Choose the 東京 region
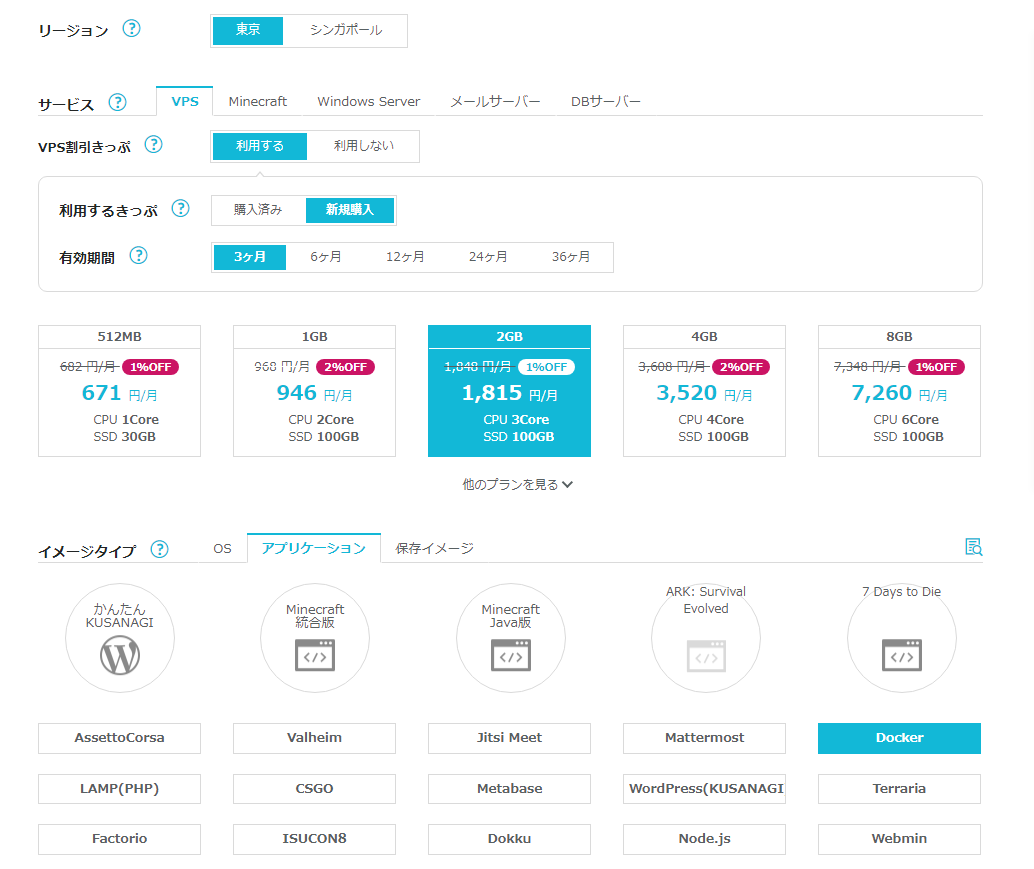Viewport: 1034px width, 869px height. click(248, 30)
